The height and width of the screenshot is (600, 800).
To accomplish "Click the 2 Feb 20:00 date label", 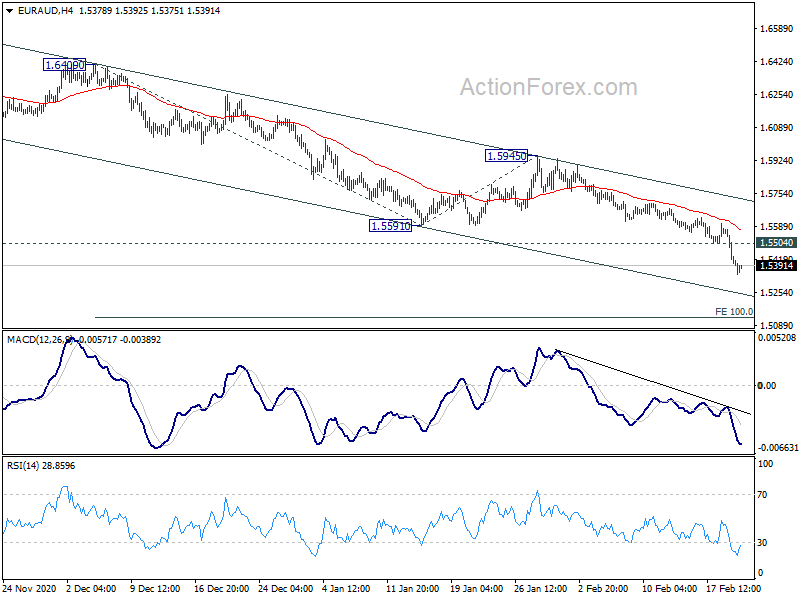I will click(x=603, y=588).
